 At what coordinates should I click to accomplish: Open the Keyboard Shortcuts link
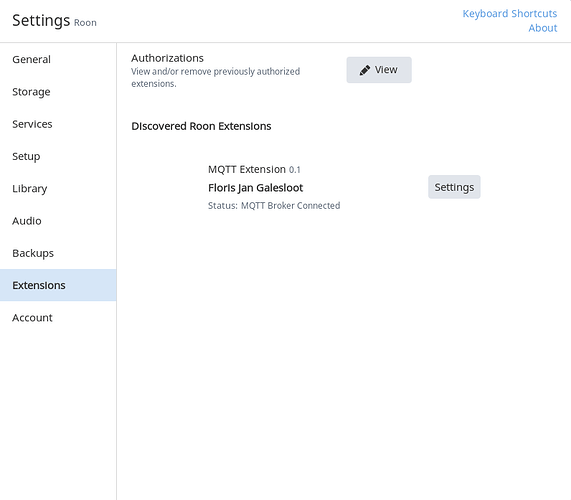click(509, 14)
